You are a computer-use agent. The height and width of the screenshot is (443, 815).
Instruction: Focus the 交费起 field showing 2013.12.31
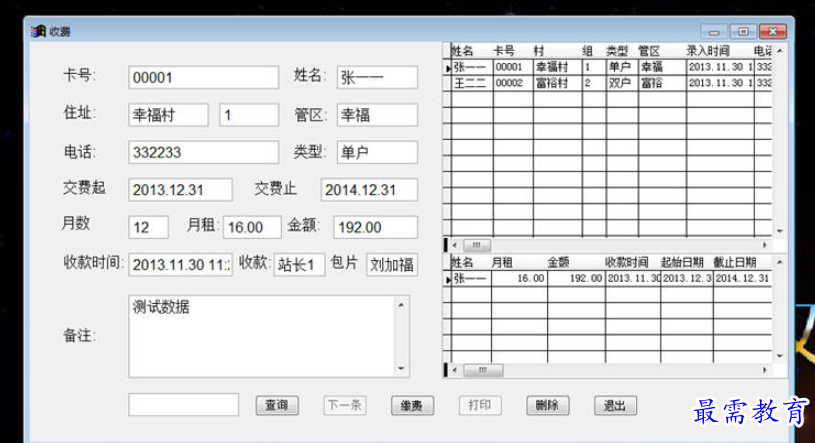pyautogui.click(x=180, y=190)
